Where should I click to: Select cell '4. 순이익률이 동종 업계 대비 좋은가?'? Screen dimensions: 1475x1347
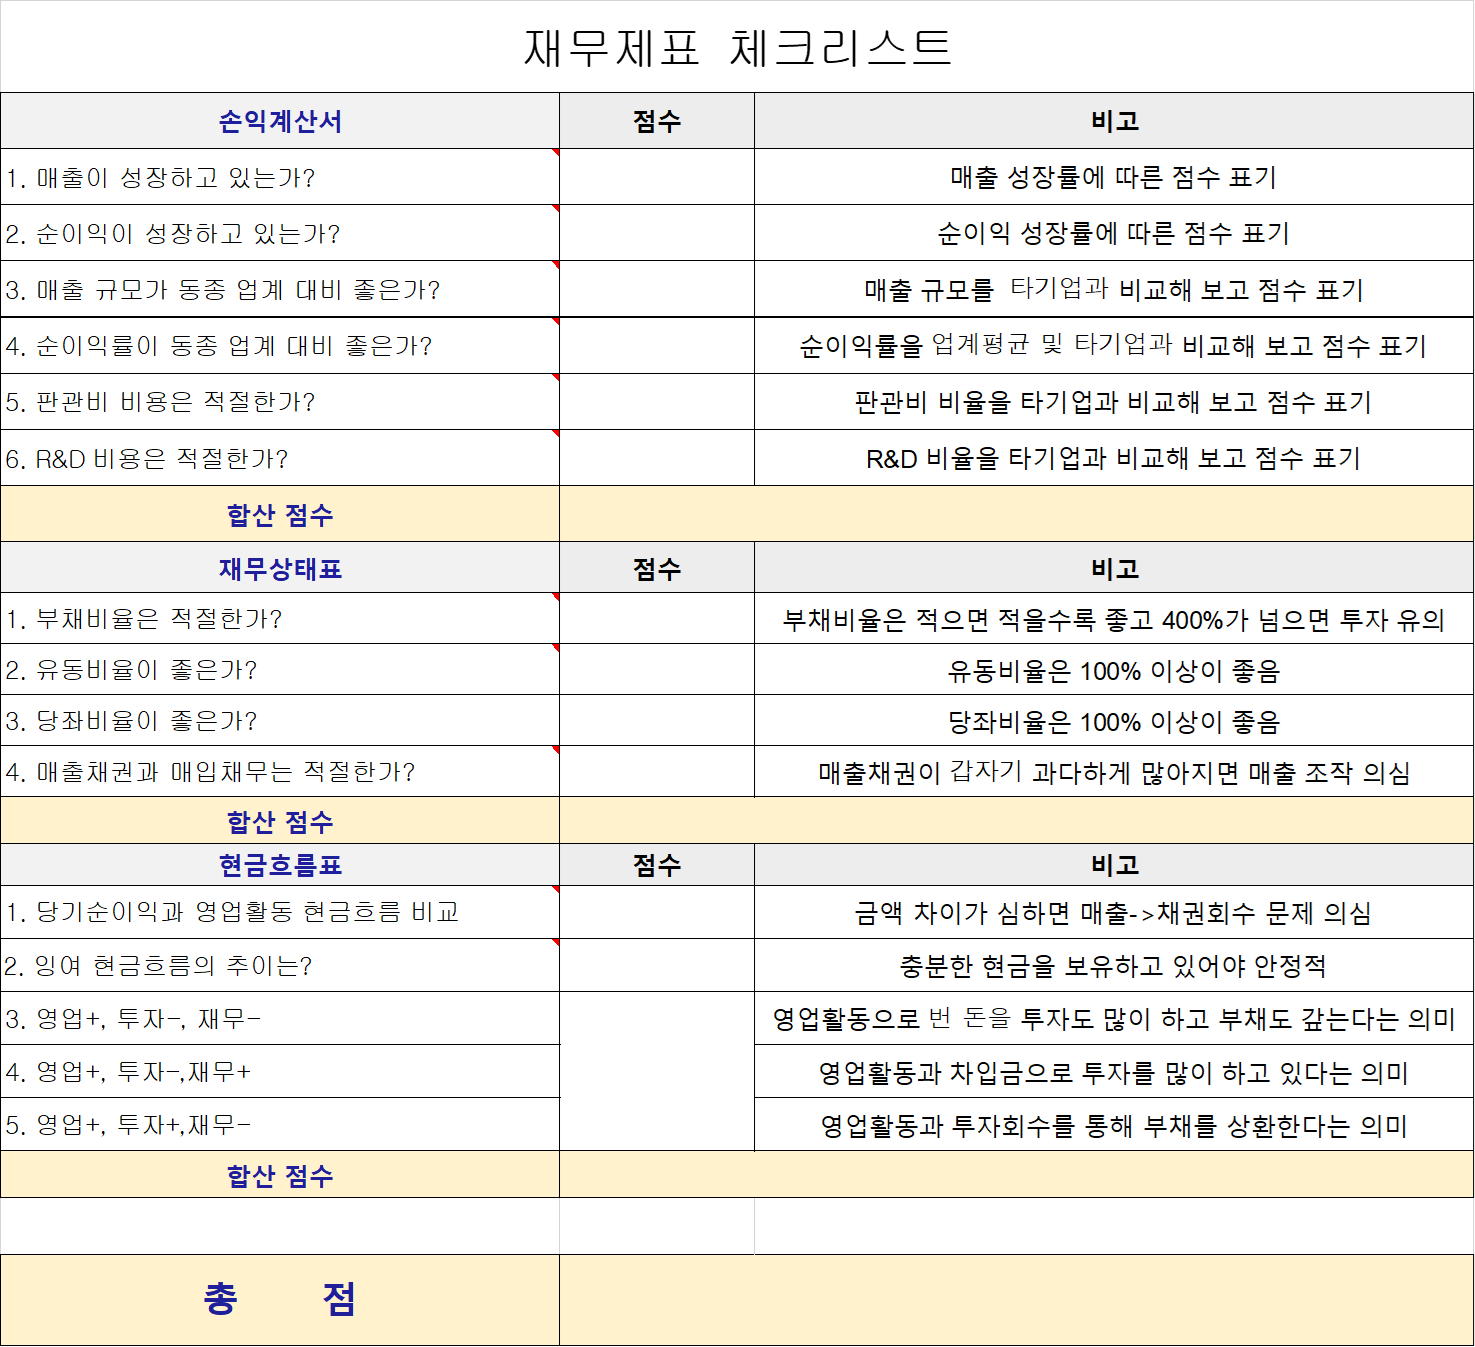(280, 346)
